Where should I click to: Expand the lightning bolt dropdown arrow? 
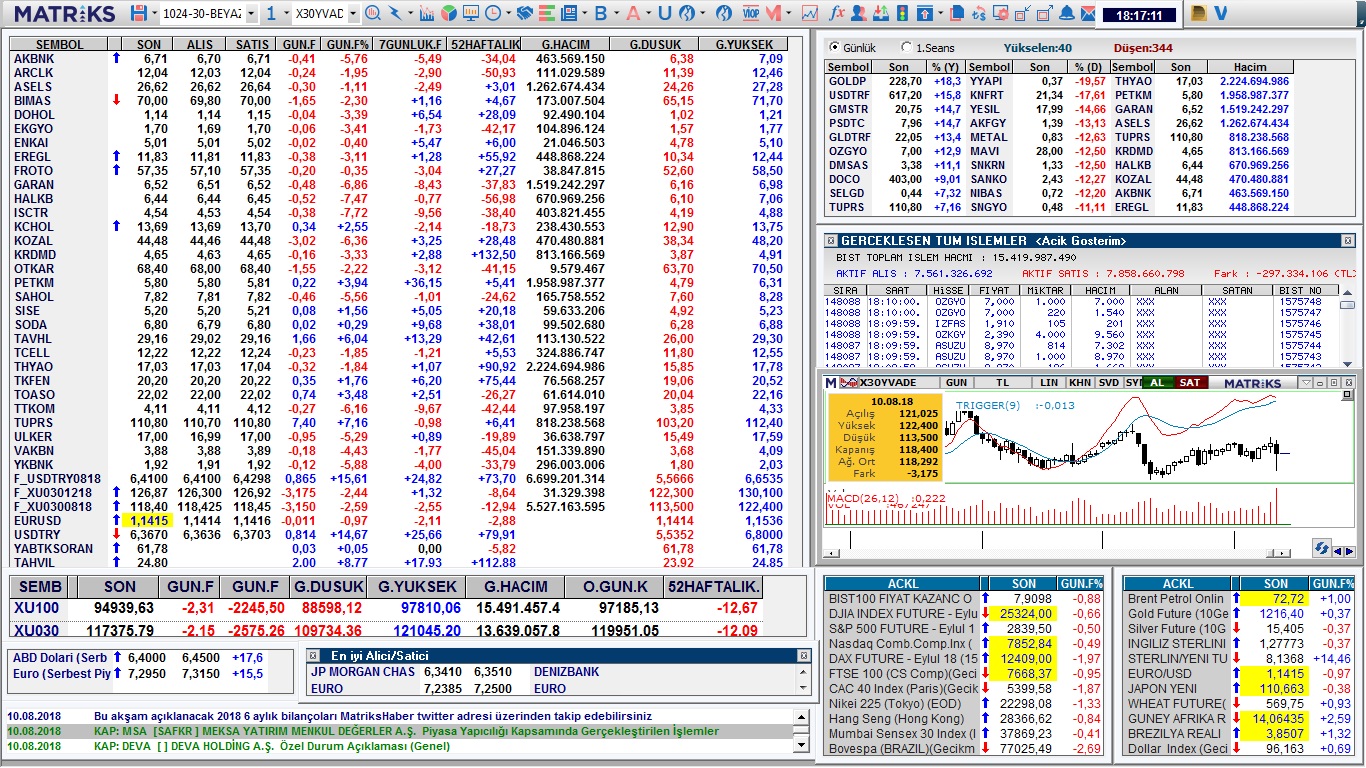click(410, 13)
